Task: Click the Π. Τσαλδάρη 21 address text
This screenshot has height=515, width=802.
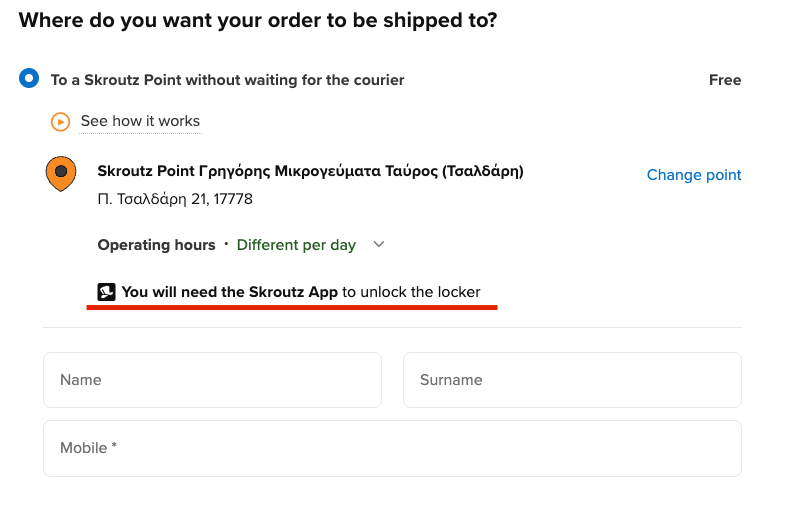Action: click(175, 199)
